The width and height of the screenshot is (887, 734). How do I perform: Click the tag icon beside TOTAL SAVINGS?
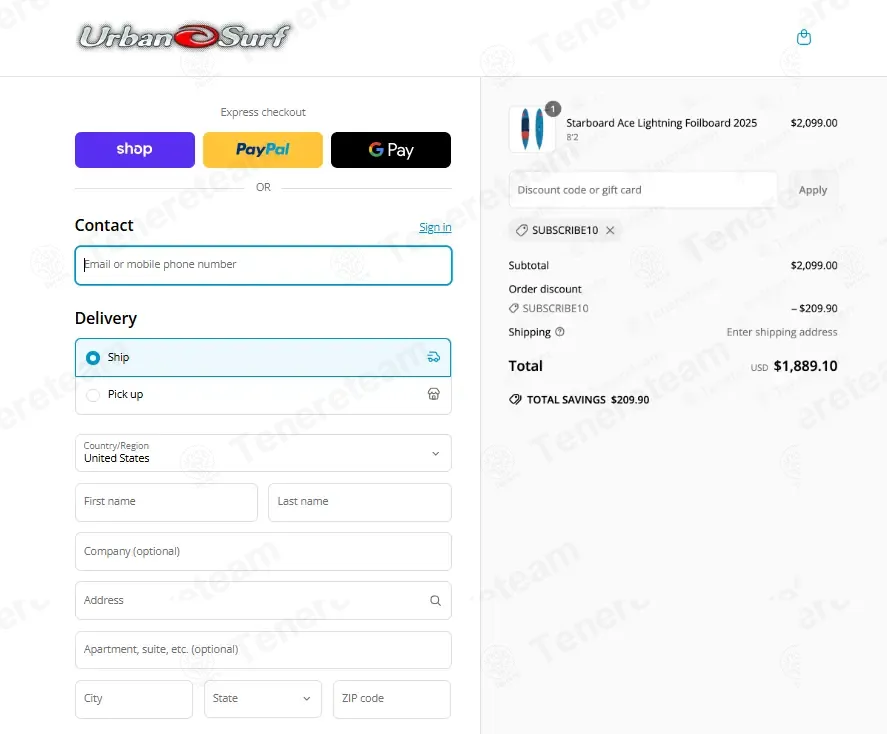(515, 400)
